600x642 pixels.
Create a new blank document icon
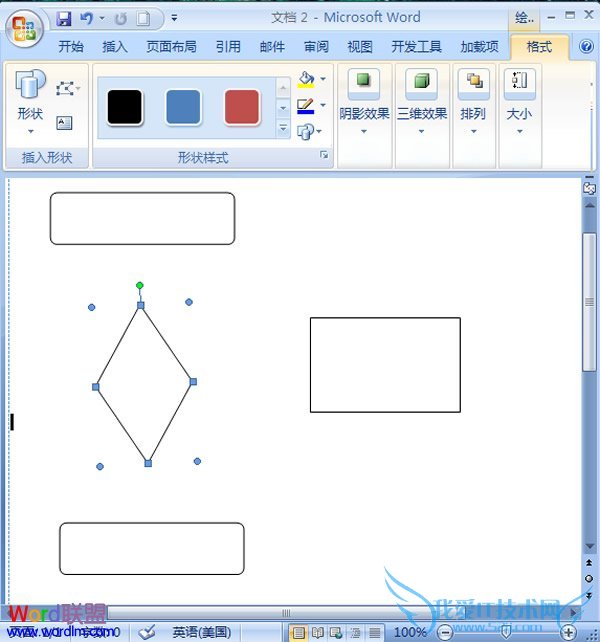[x=143, y=18]
